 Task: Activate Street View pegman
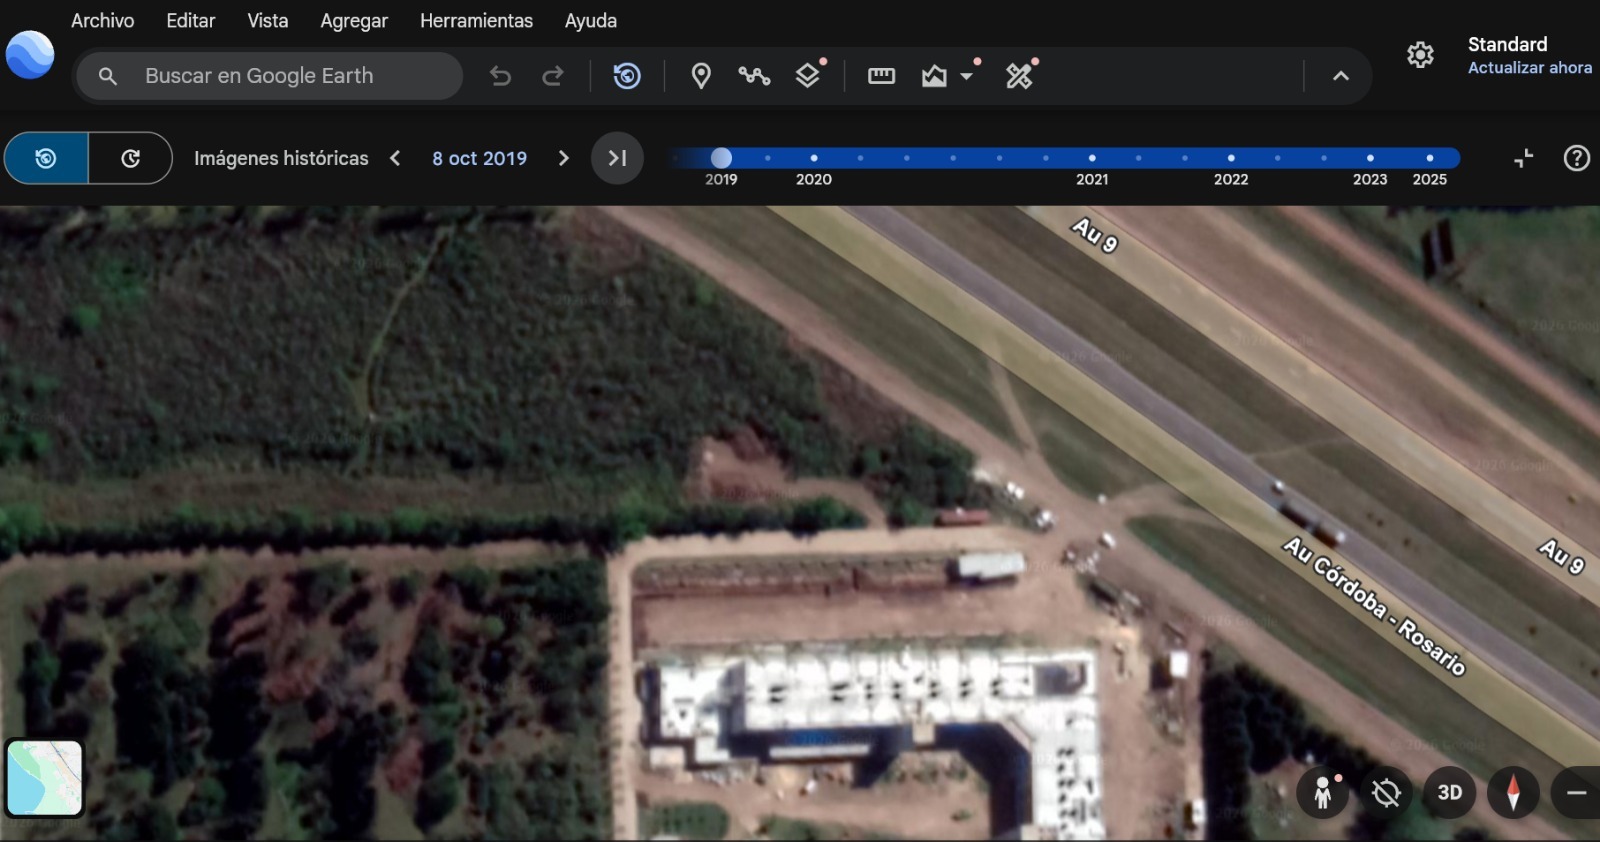tap(1323, 792)
